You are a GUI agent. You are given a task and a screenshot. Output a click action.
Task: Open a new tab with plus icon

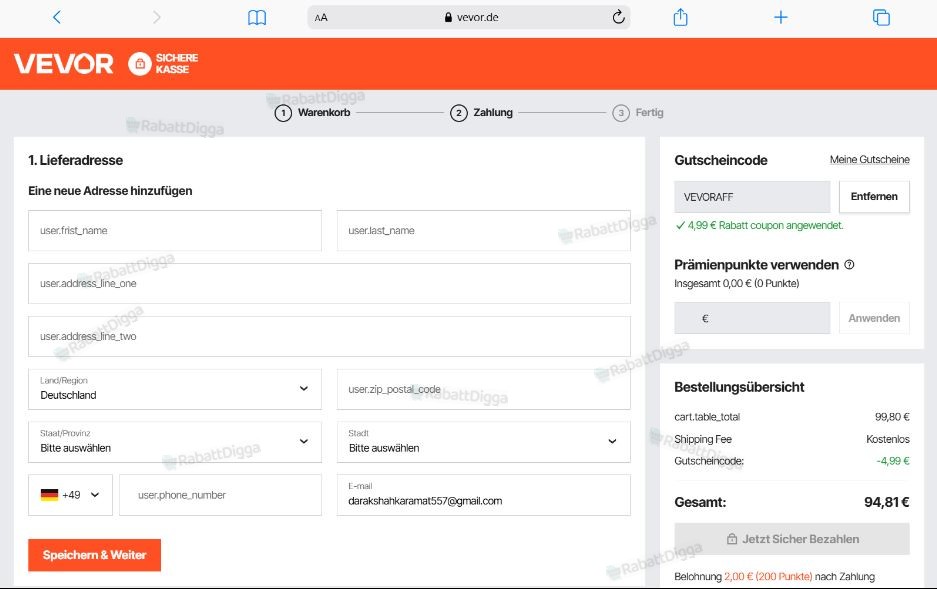click(x=780, y=17)
